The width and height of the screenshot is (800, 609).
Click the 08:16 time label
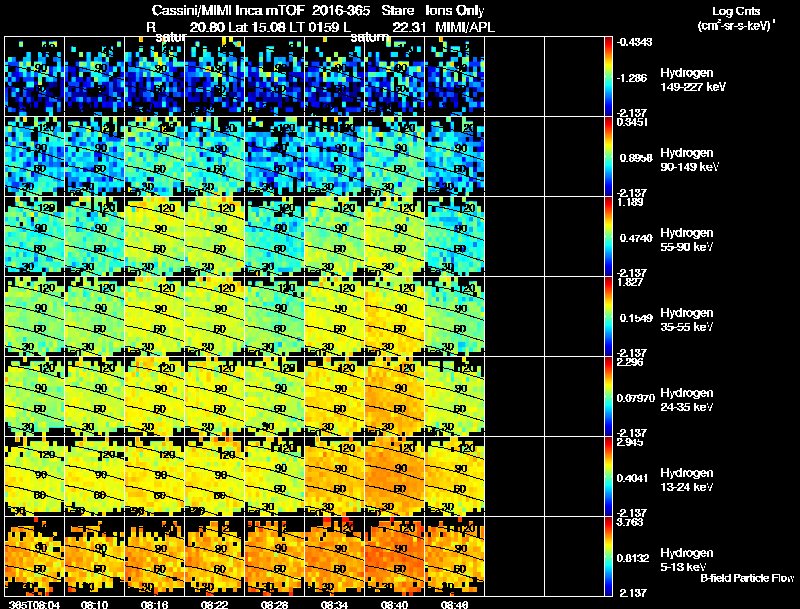point(155,605)
